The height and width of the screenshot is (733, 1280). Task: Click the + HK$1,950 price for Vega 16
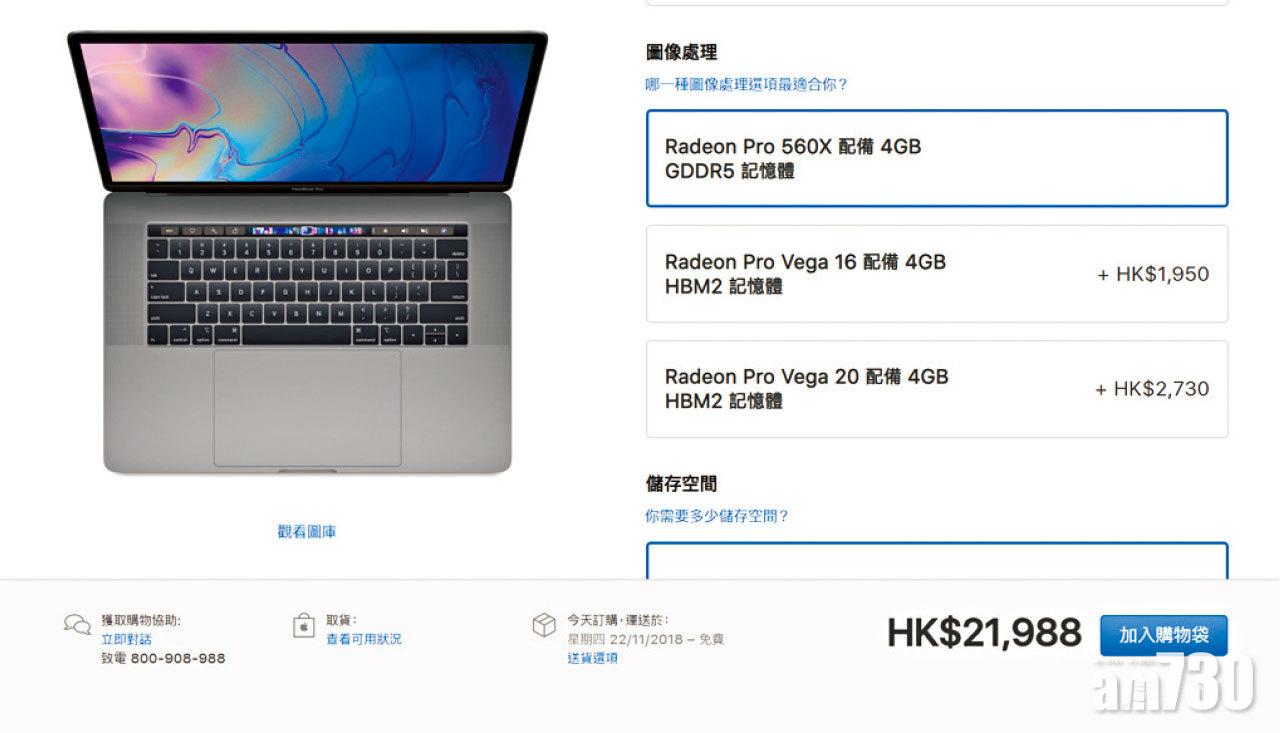tap(1153, 274)
